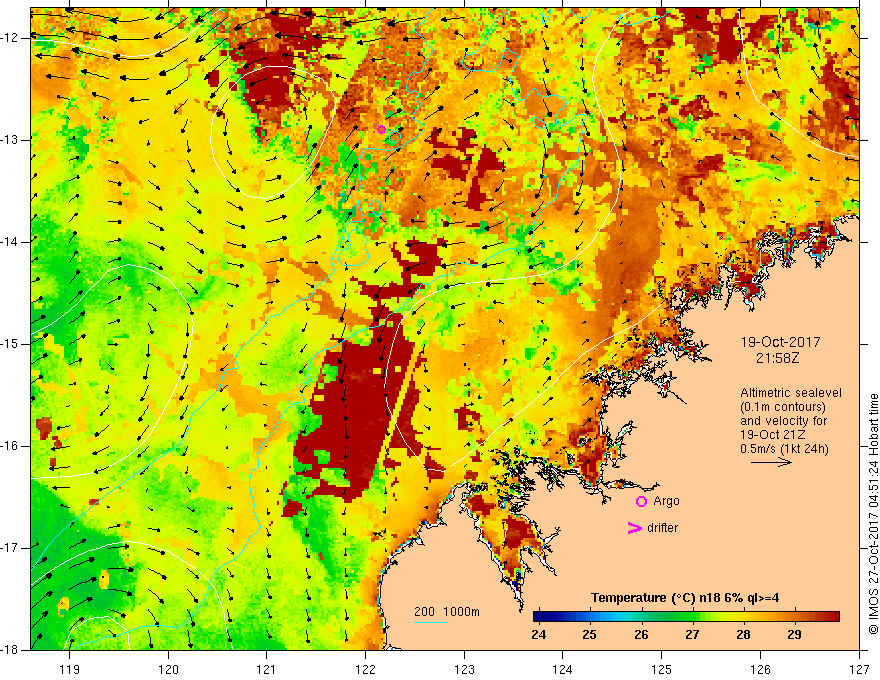Click the 'Temperature (°C) n18 6% ql>=4' title
The height and width of the screenshot is (680, 880).
[685, 598]
